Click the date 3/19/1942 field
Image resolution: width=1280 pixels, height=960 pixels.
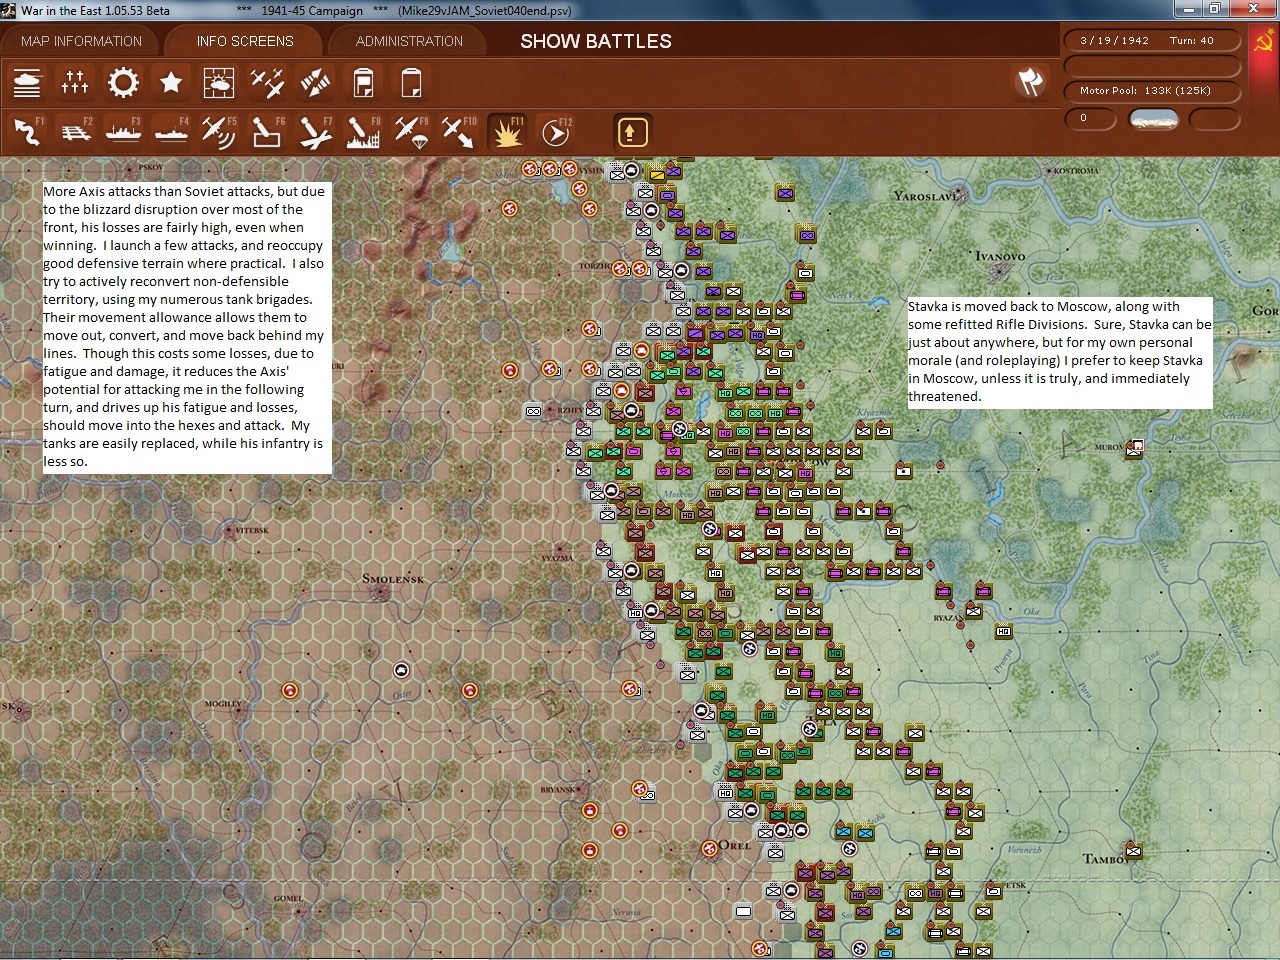1115,40
